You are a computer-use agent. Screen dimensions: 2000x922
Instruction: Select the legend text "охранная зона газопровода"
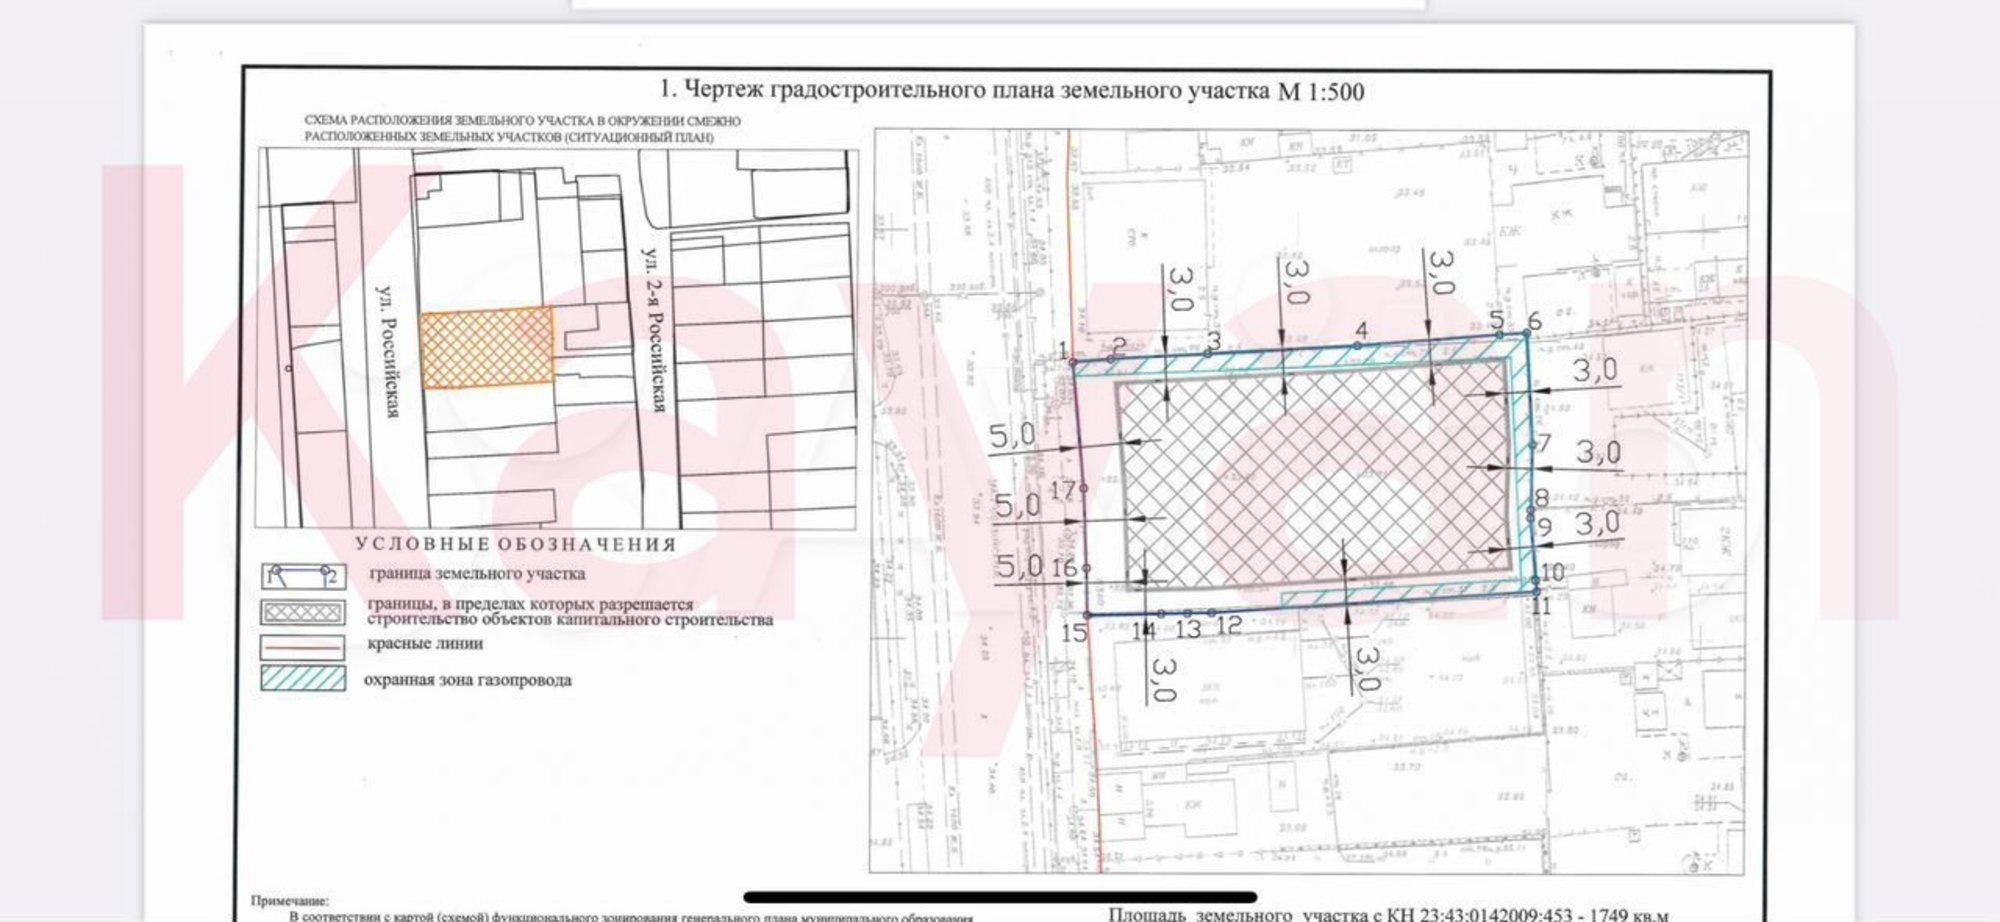pyautogui.click(x=467, y=680)
